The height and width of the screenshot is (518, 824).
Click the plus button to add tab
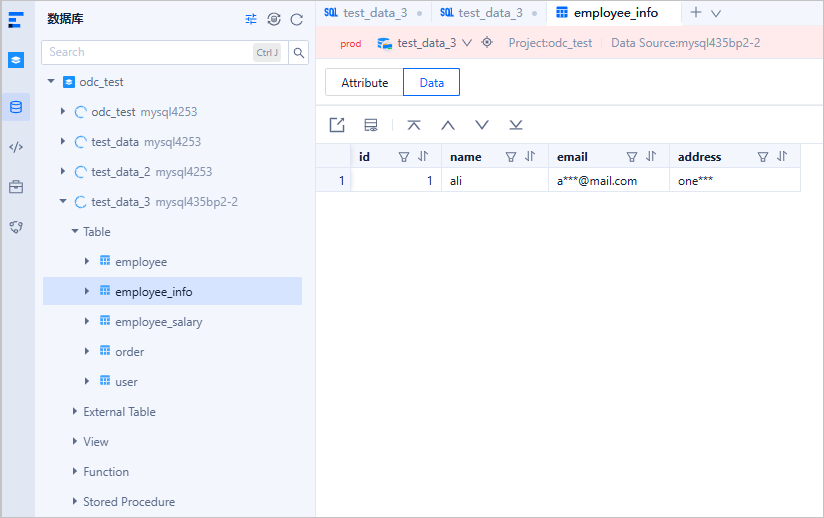point(696,13)
